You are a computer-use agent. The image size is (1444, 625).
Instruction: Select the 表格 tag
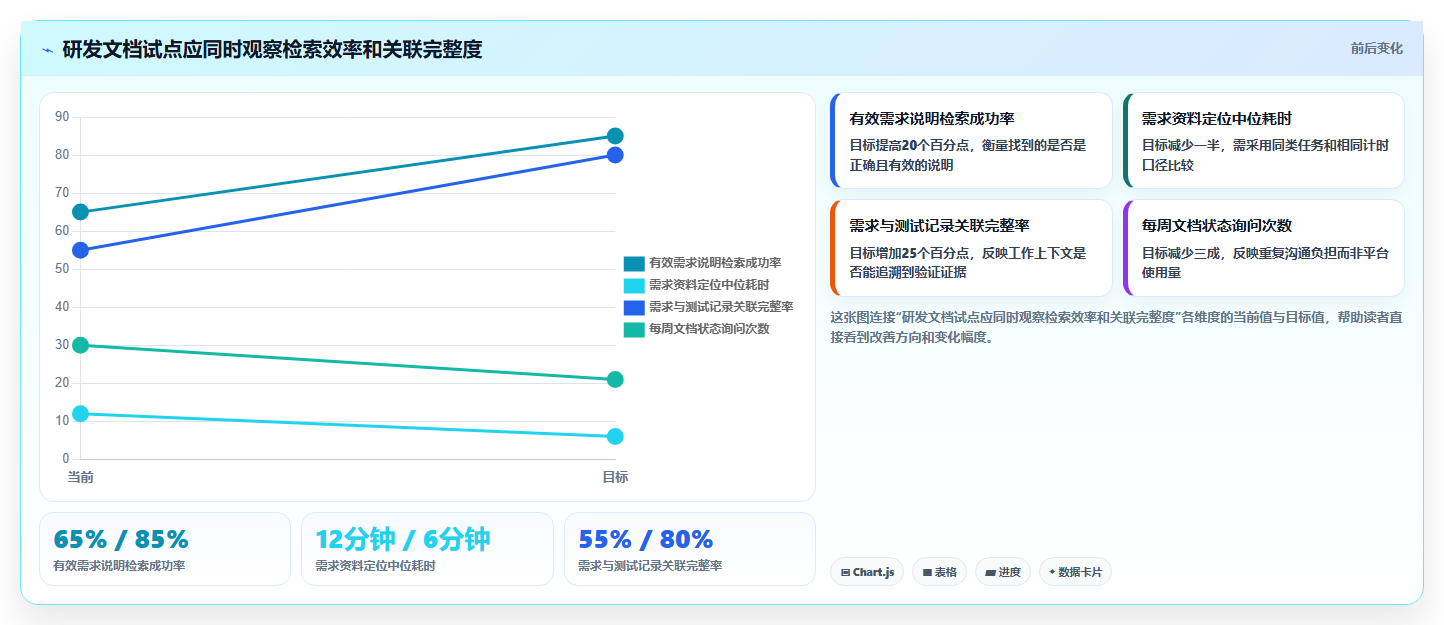tap(939, 572)
